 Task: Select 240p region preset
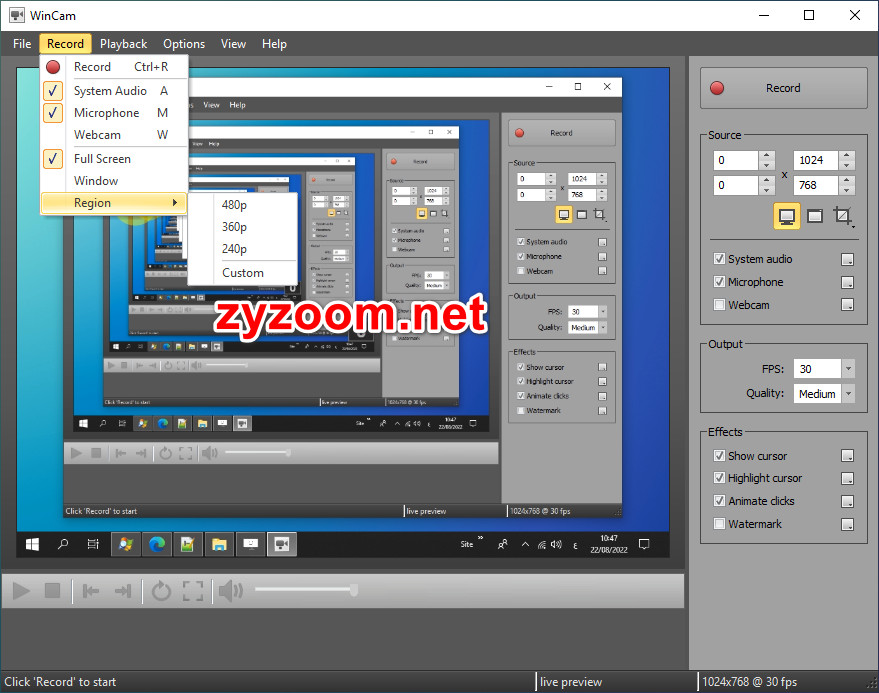coord(242,248)
